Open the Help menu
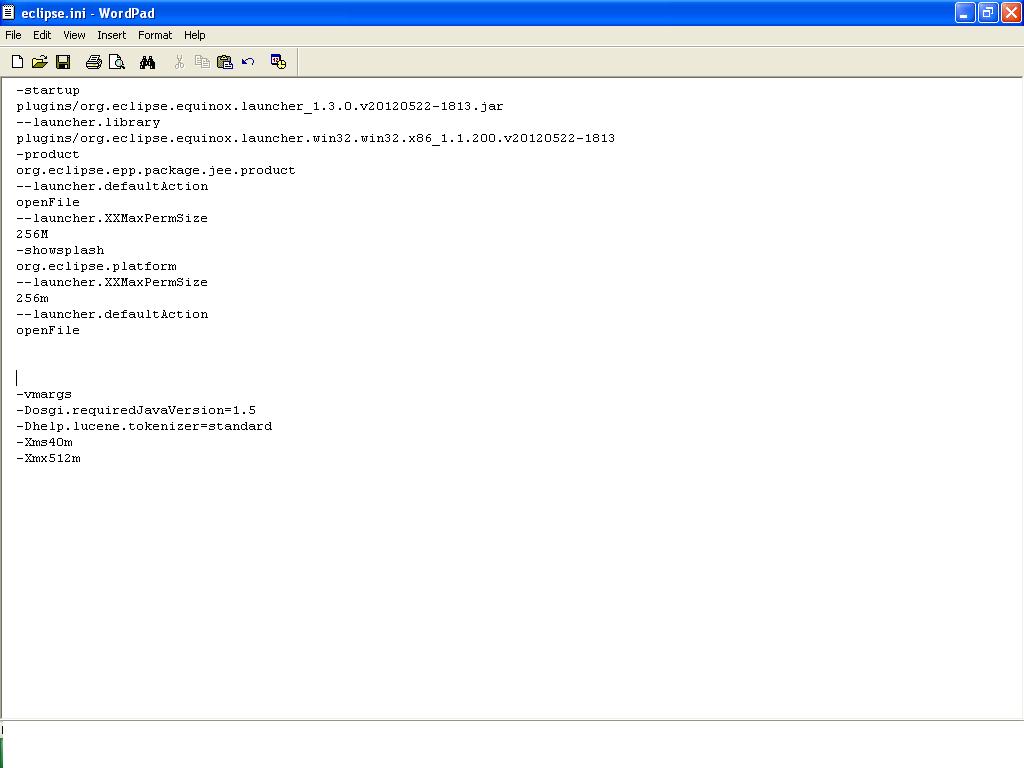Viewport: 1024px width, 768px height. tap(194, 35)
